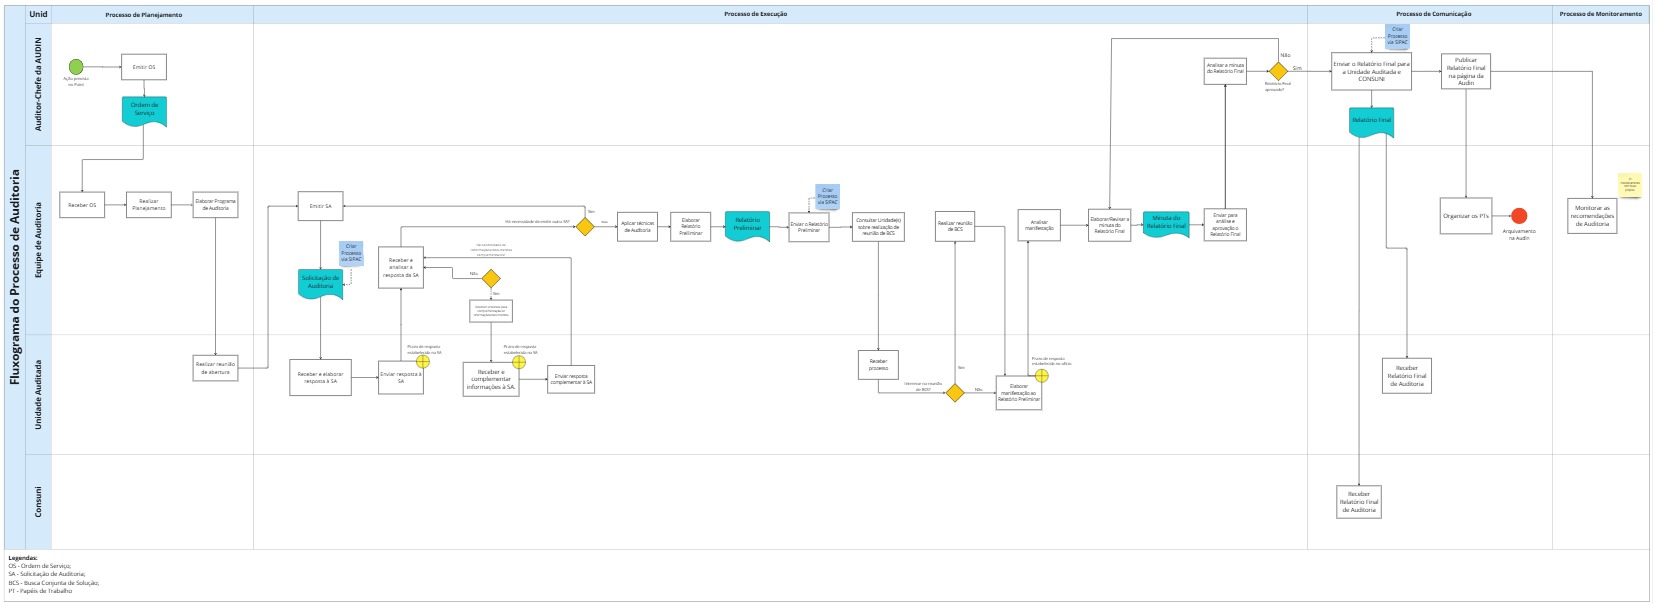Click the green start event circle
The image size is (1653, 604).
point(76,67)
